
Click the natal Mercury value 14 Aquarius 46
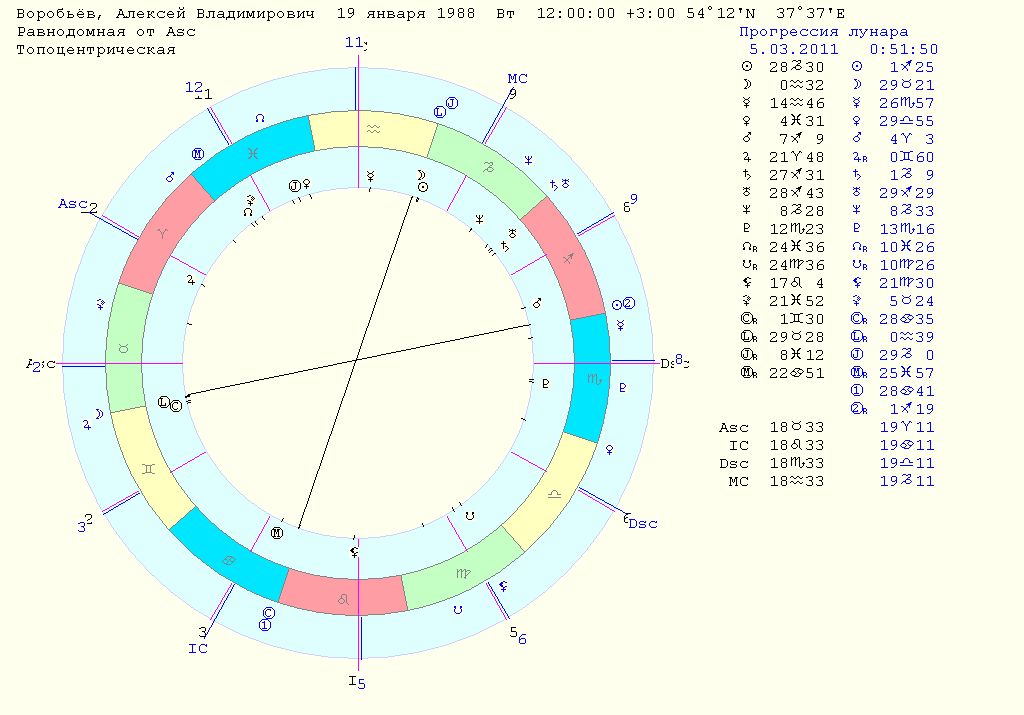pos(796,103)
